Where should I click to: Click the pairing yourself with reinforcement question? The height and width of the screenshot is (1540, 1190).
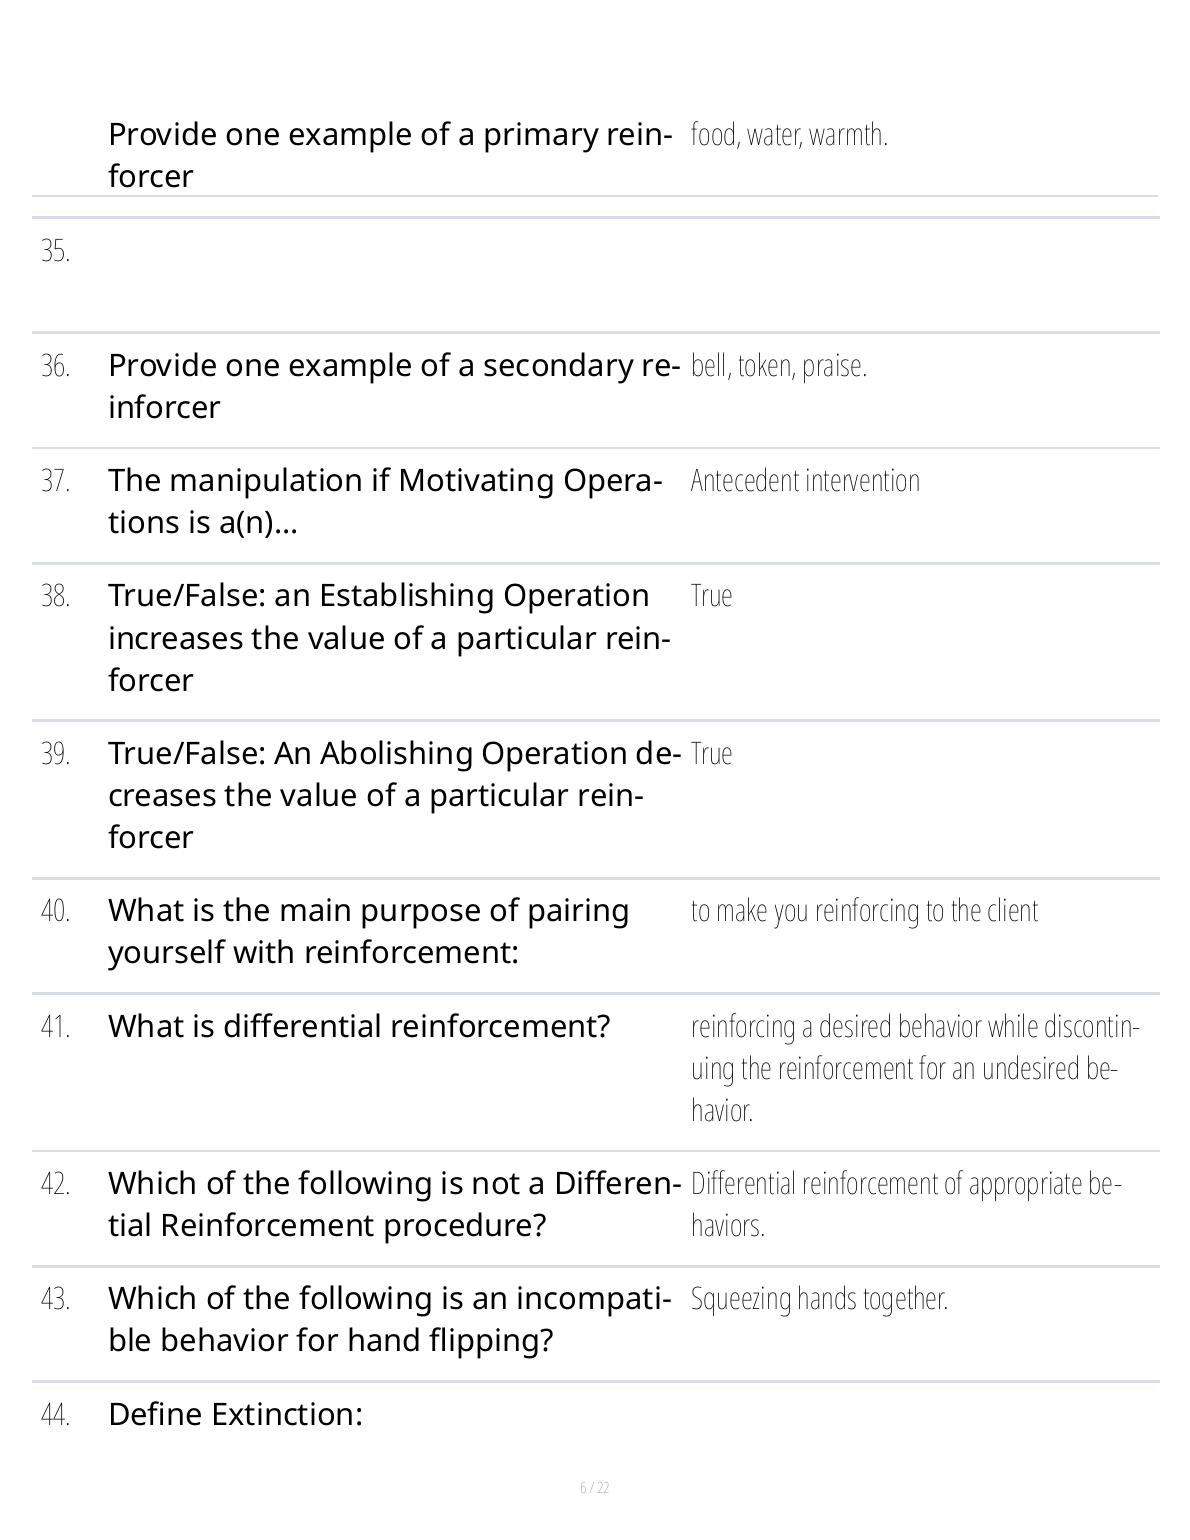click(368, 931)
